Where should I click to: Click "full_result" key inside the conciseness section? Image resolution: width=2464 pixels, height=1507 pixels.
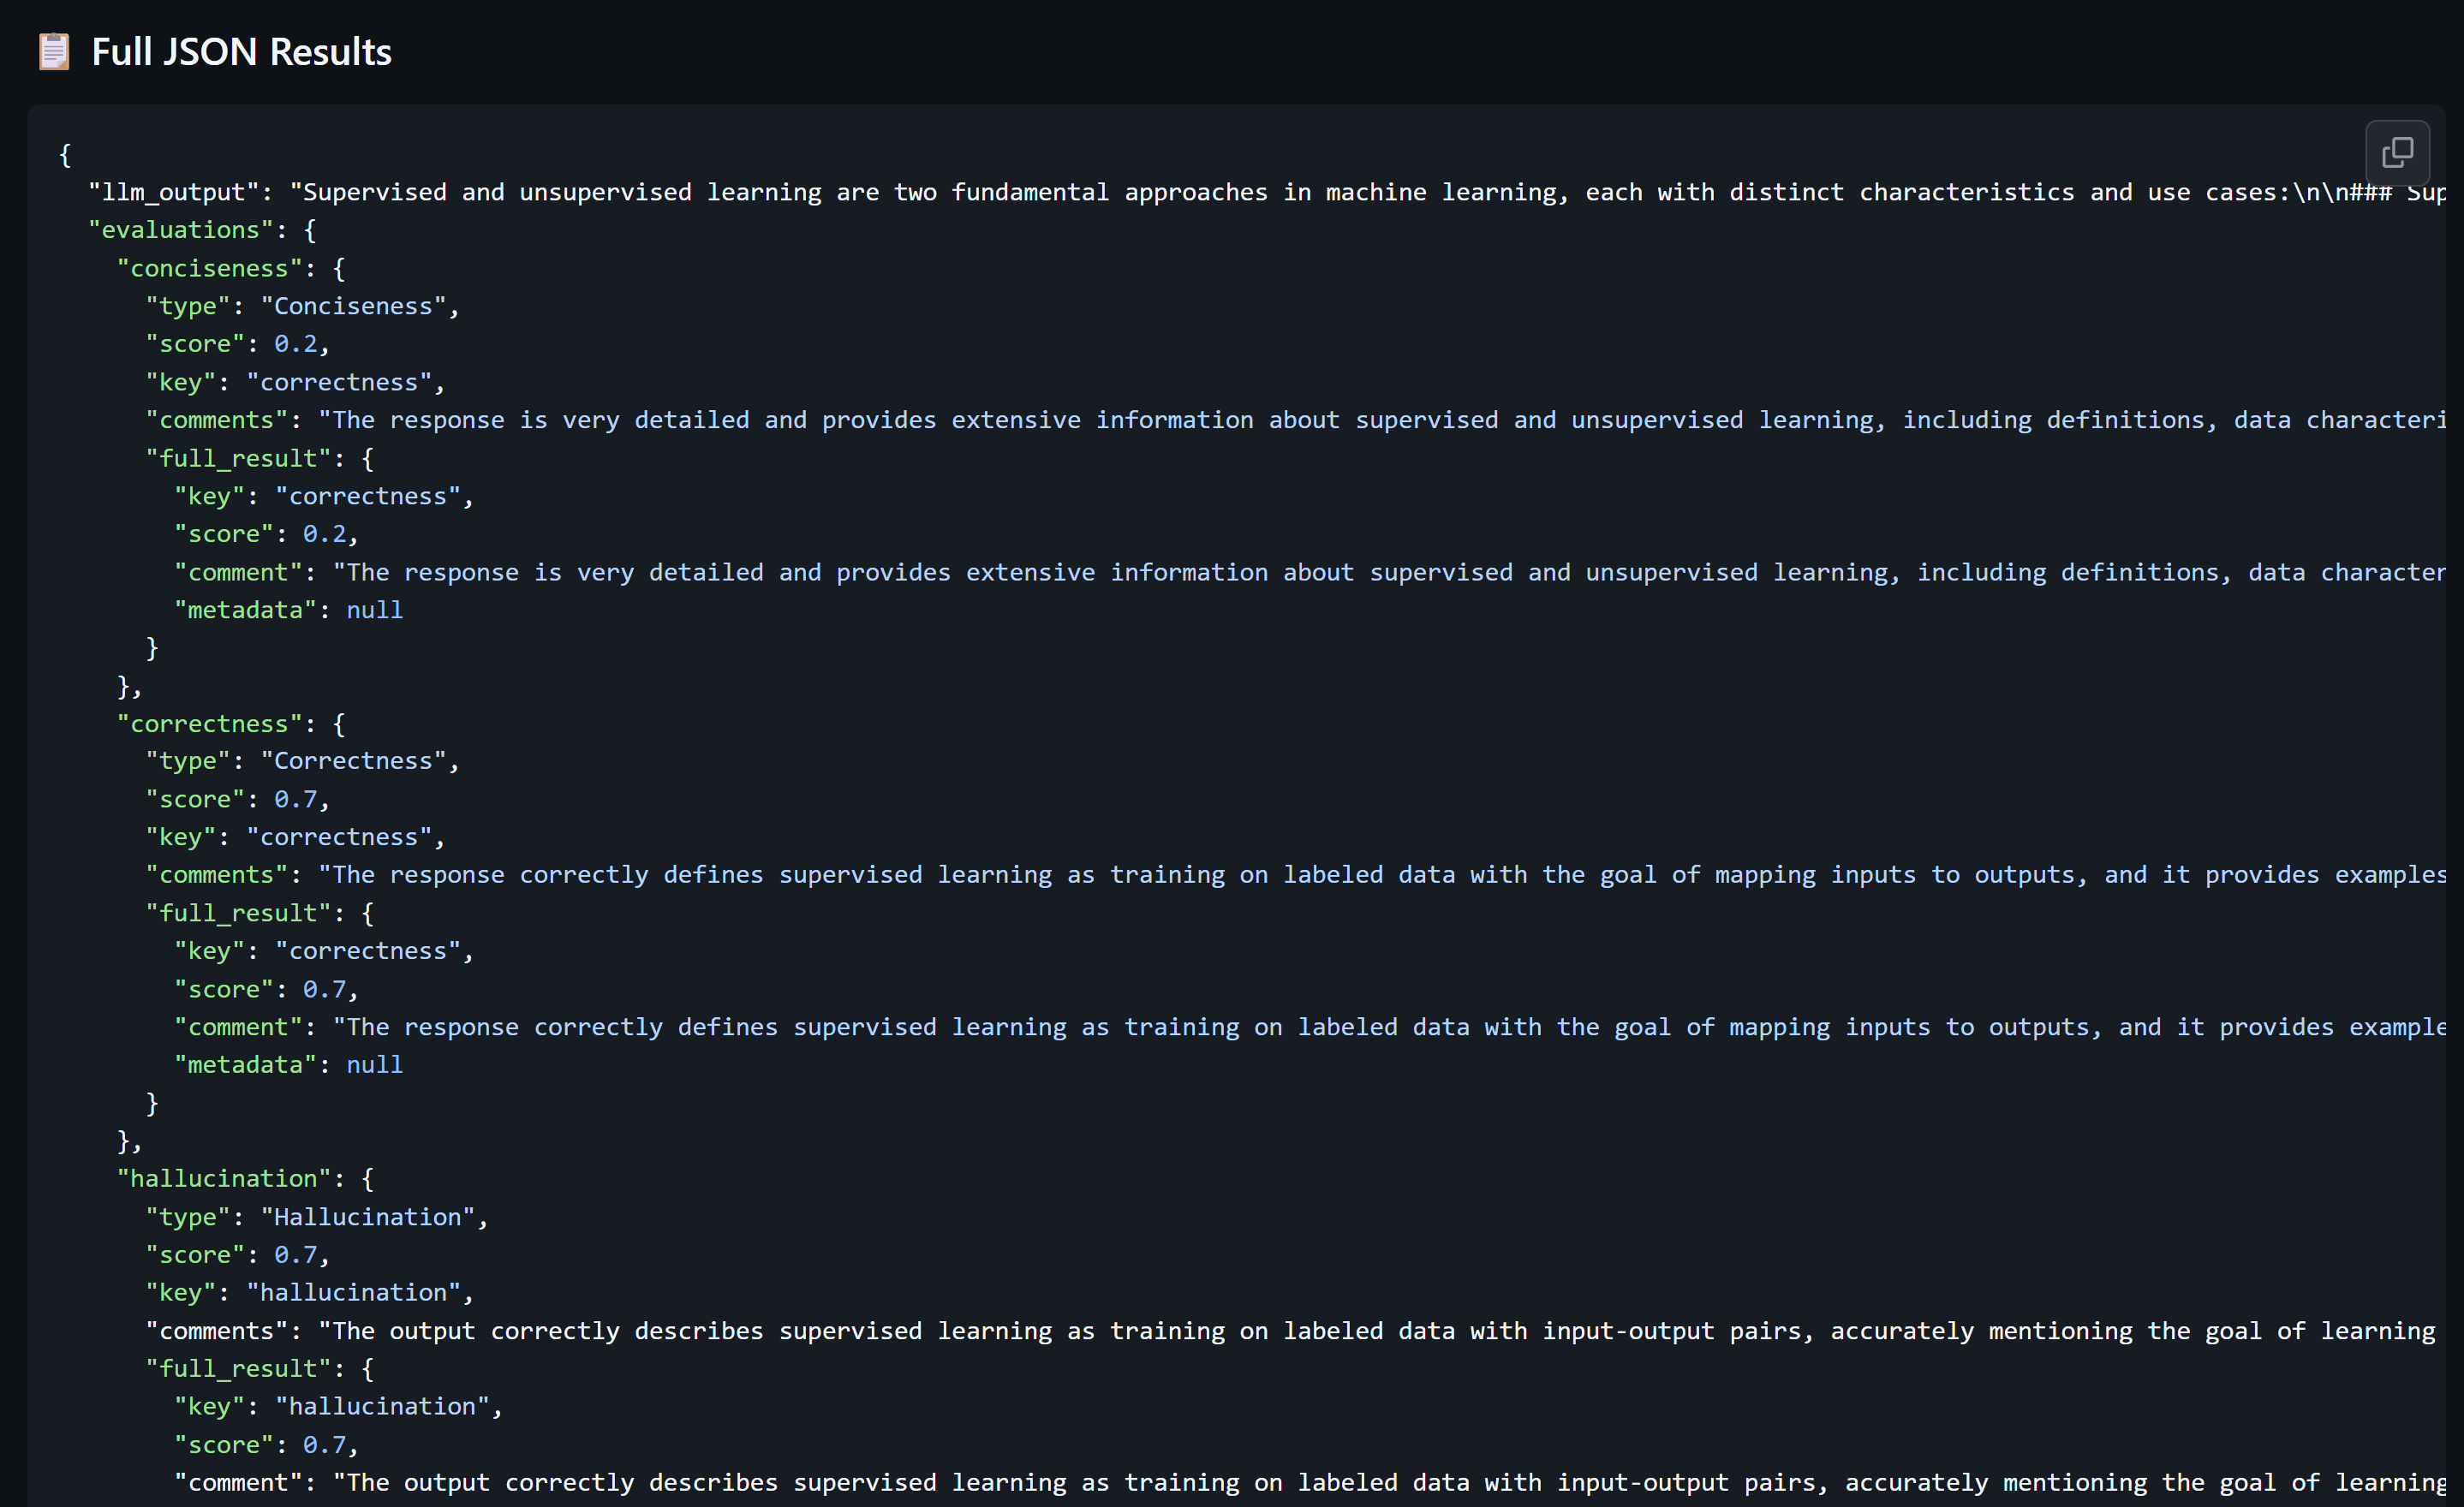coord(239,458)
